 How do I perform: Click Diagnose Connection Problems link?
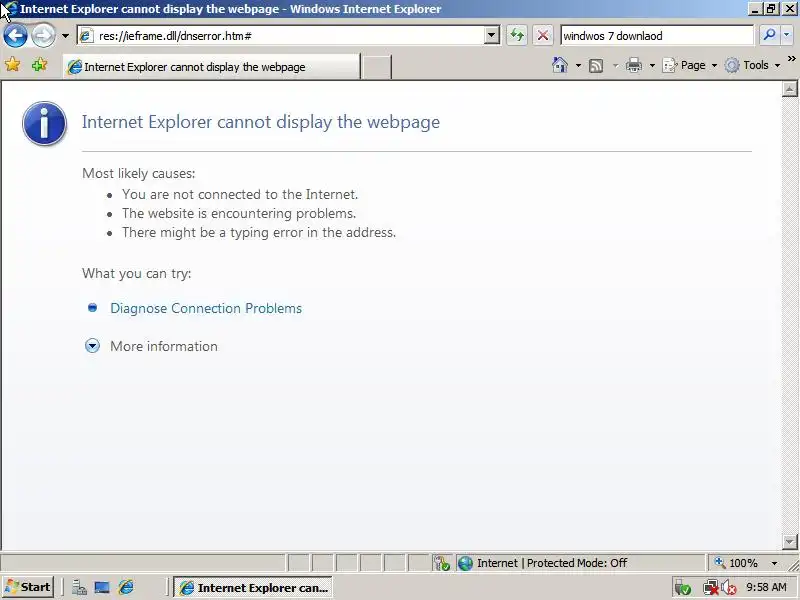[x=206, y=308]
